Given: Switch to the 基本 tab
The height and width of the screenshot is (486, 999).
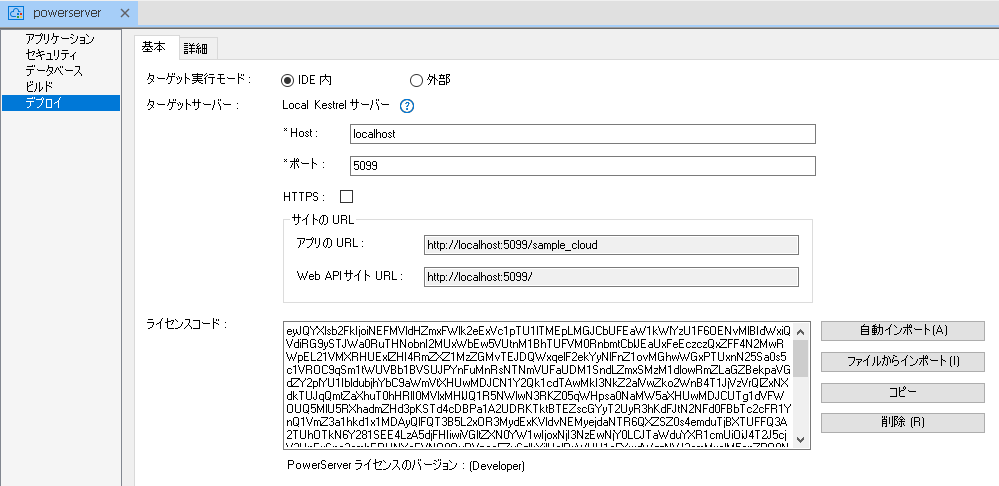Looking at the screenshot, I should 154,48.
